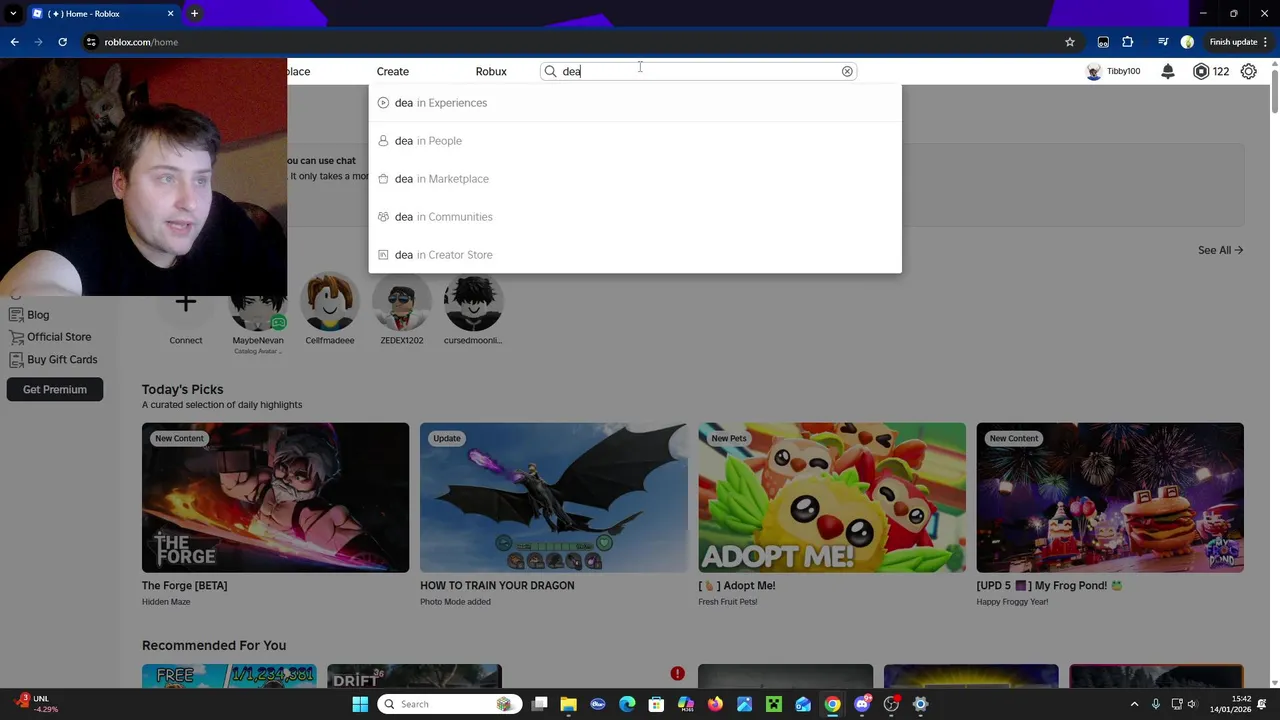Reload the Roblox page

tap(62, 42)
